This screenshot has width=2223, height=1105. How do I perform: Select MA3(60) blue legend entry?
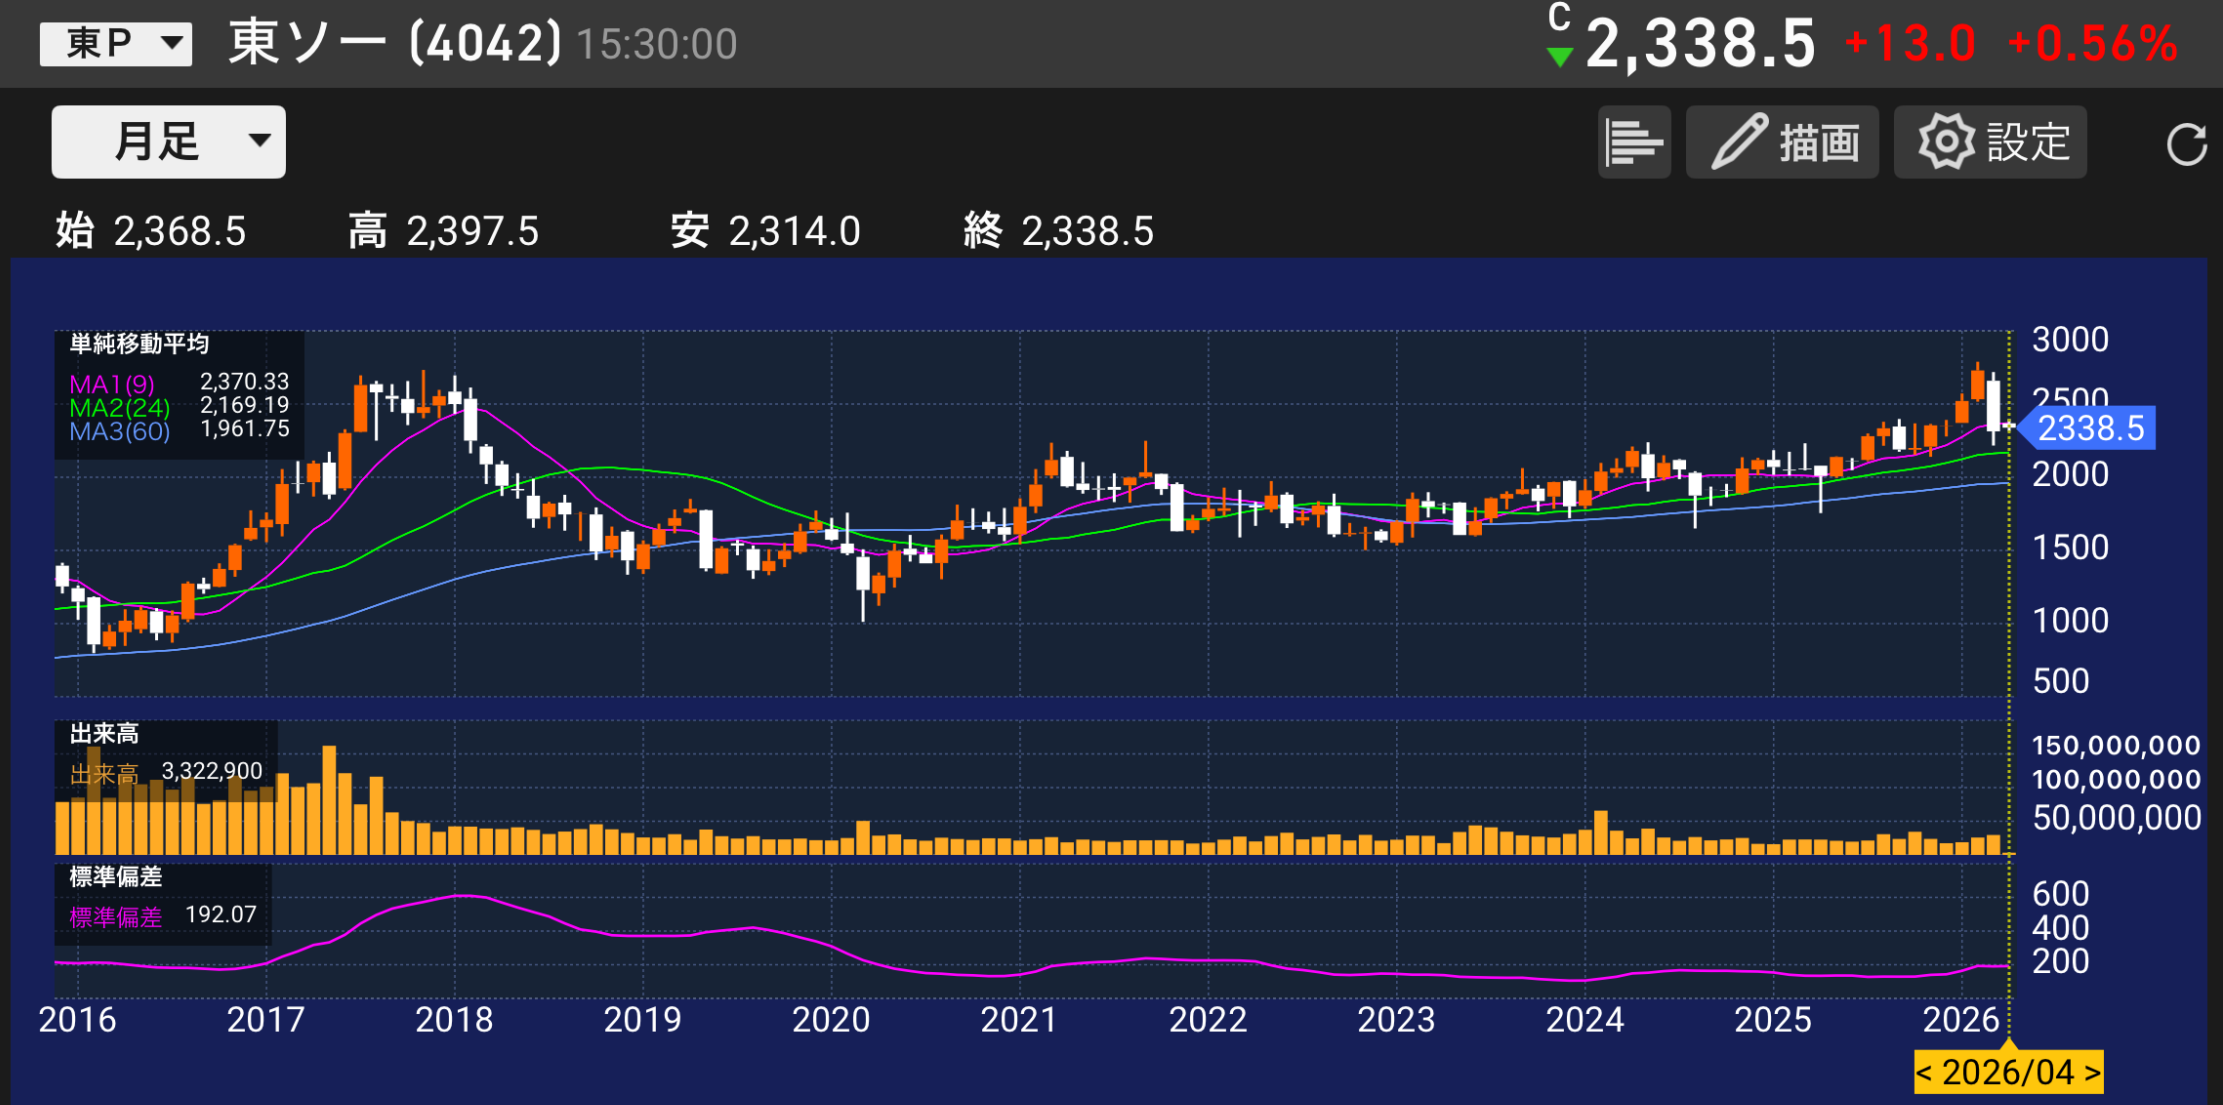coord(119,432)
